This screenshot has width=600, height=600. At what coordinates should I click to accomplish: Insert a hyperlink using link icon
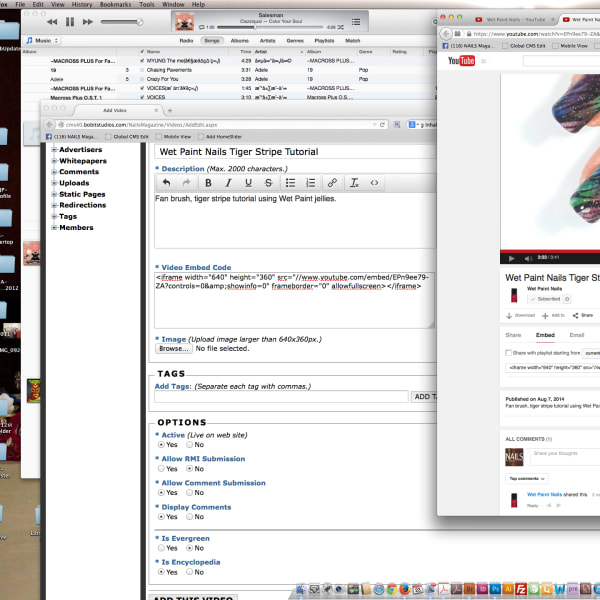click(332, 183)
